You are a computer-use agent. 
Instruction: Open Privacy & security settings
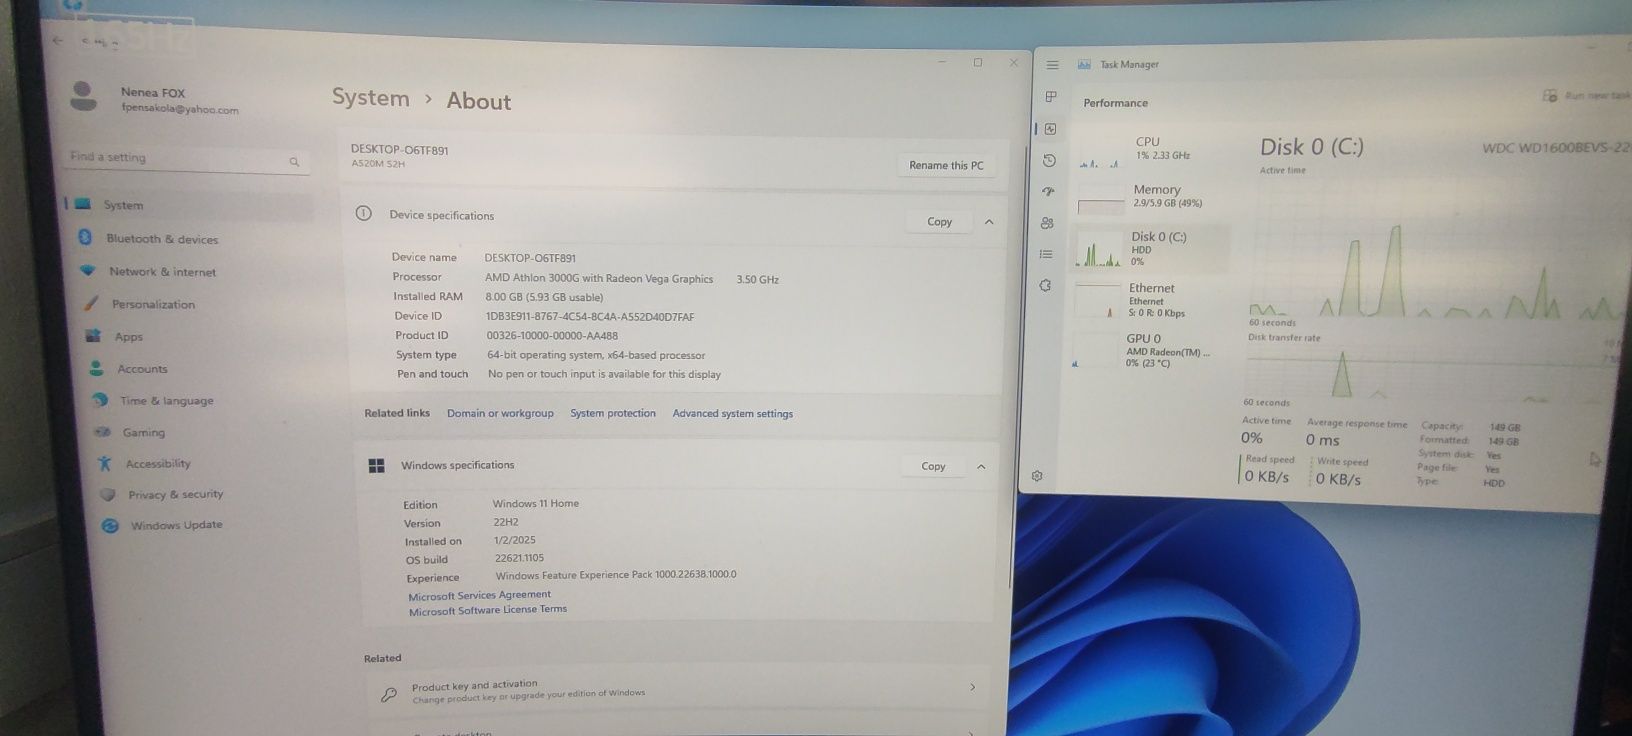point(174,495)
